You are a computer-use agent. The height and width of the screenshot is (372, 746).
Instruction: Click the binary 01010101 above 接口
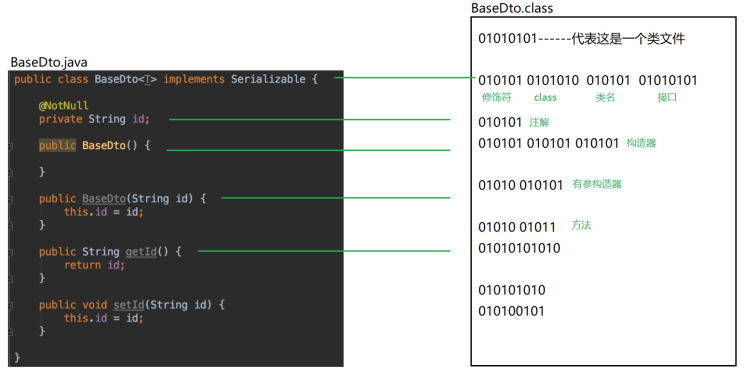(x=668, y=80)
